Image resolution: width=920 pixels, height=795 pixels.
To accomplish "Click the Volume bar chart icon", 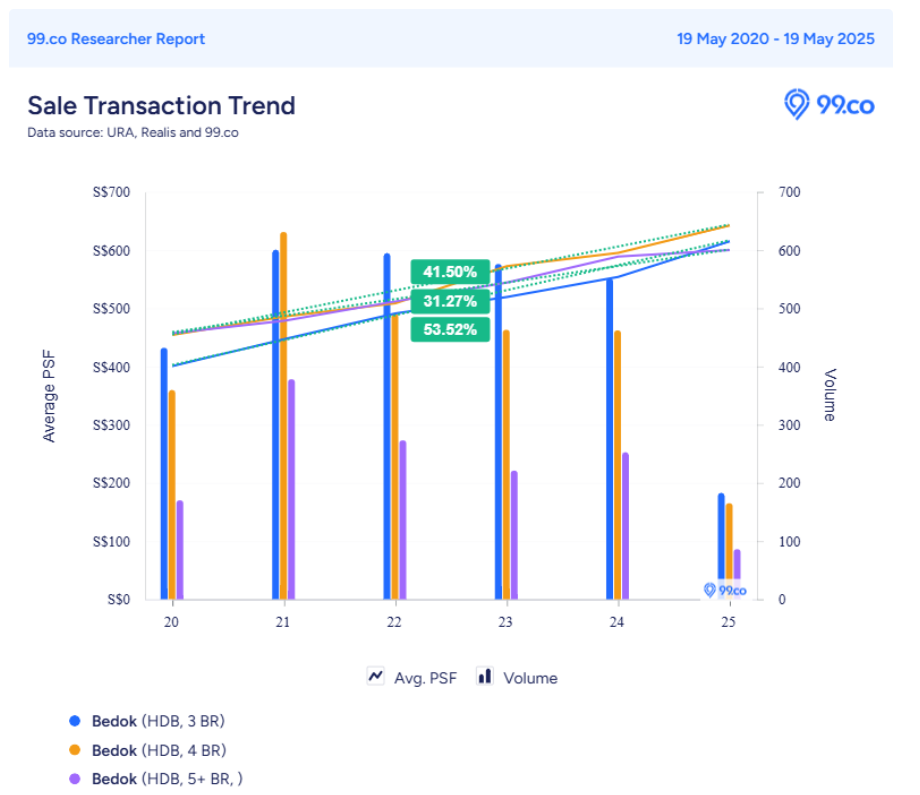I will (485, 677).
